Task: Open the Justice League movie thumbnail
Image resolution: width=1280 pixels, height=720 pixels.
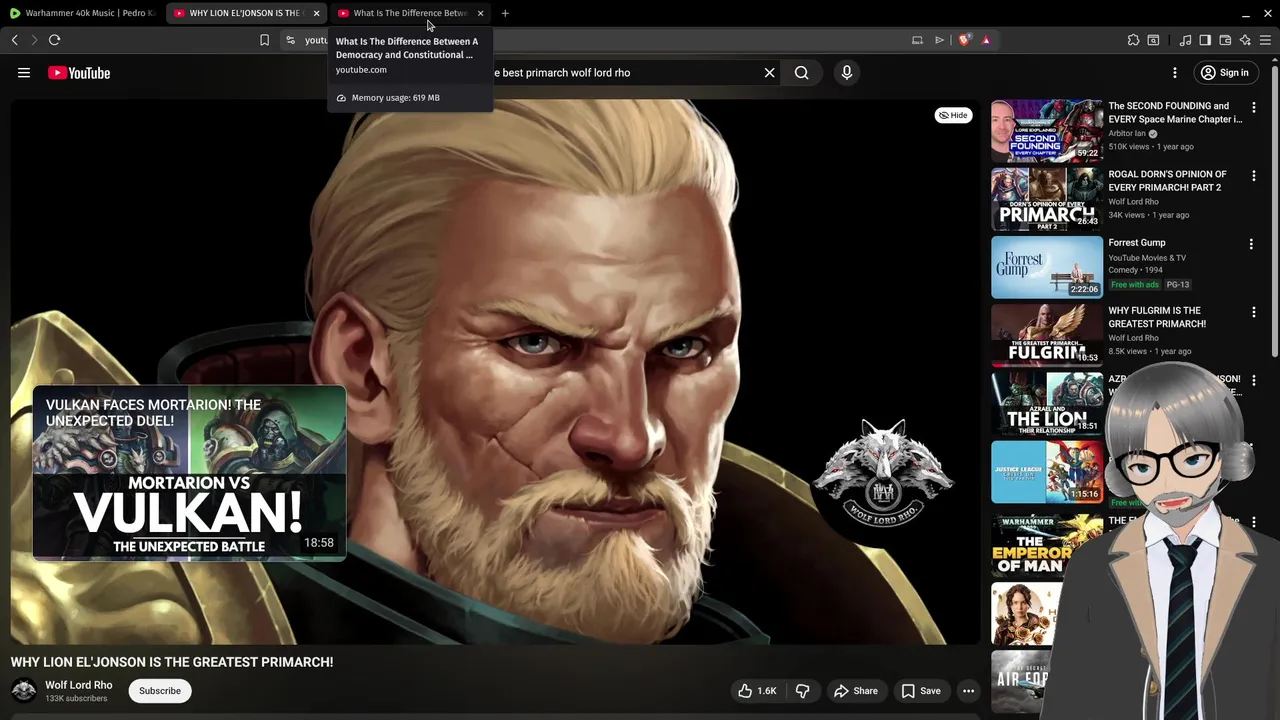Action: click(1047, 472)
